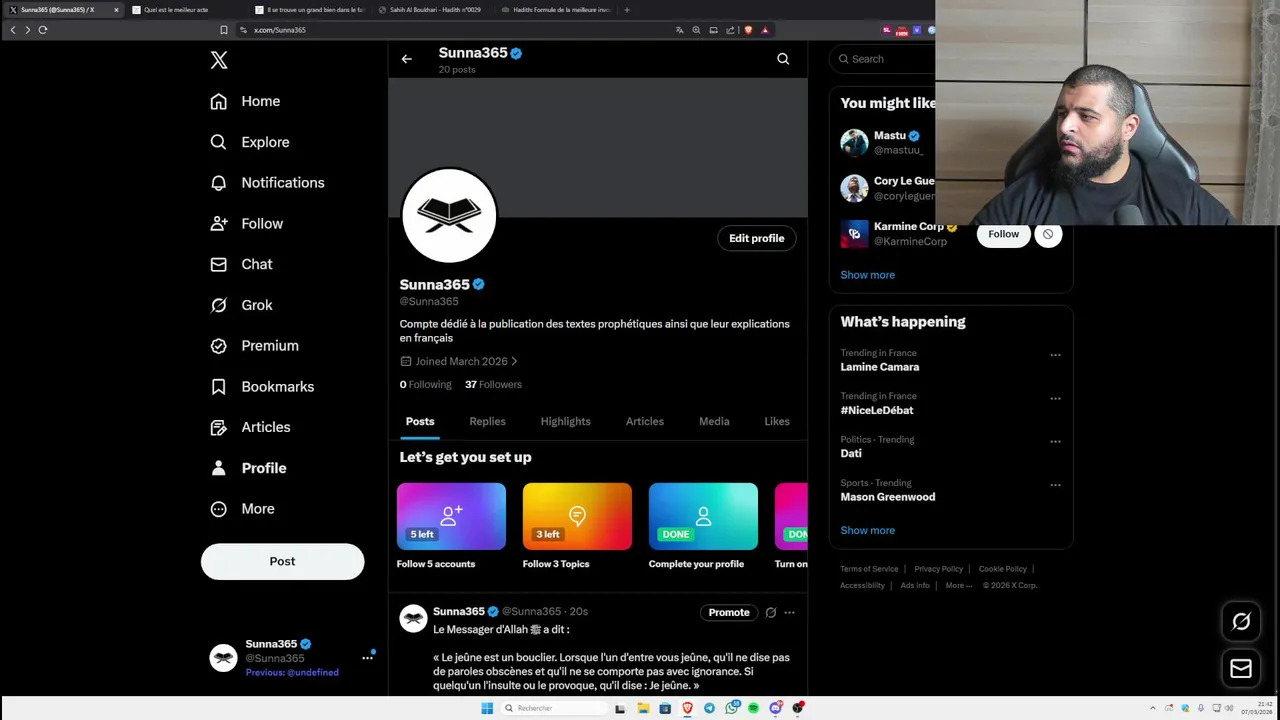Switch to the Replies tab
The image size is (1280, 720).
point(487,422)
